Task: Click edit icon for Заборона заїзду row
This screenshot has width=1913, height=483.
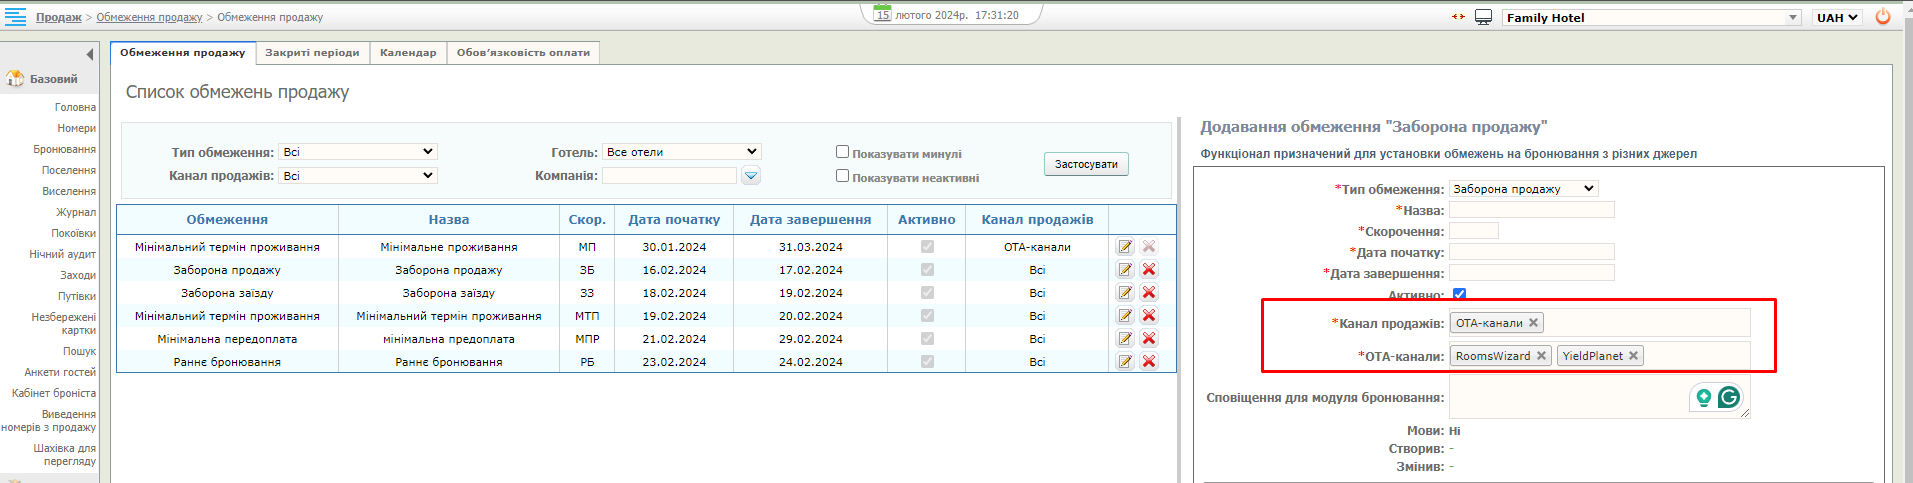Action: pyautogui.click(x=1125, y=293)
